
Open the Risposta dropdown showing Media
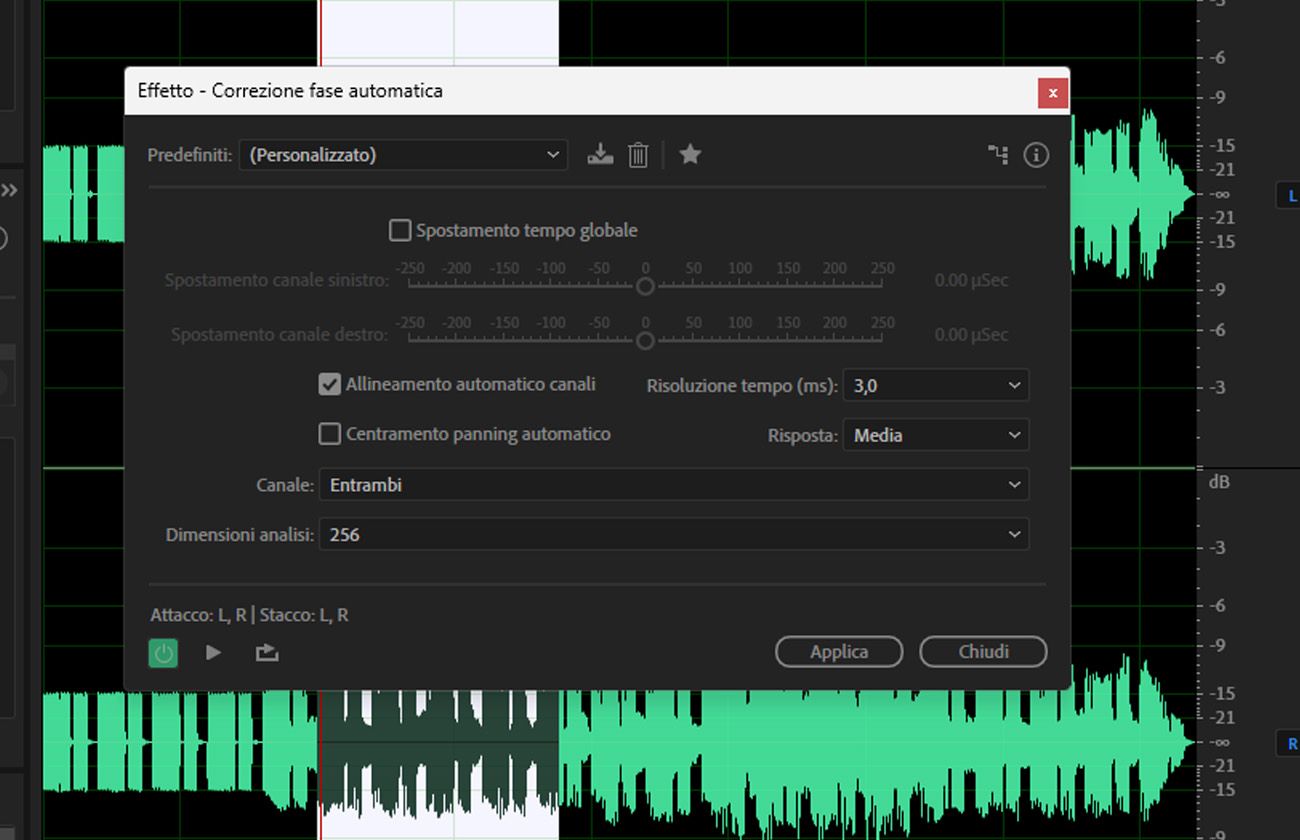pyautogui.click(x=936, y=435)
